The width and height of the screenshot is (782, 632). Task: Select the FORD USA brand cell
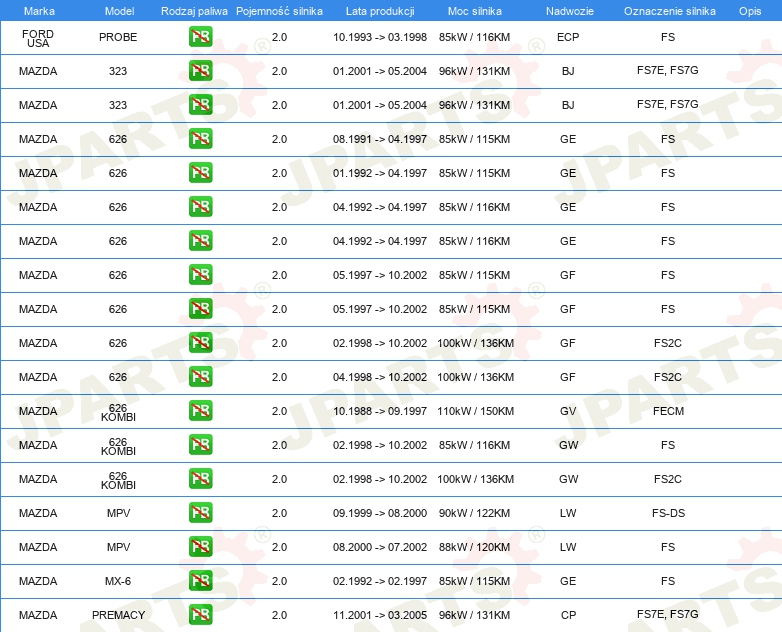click(x=38, y=38)
